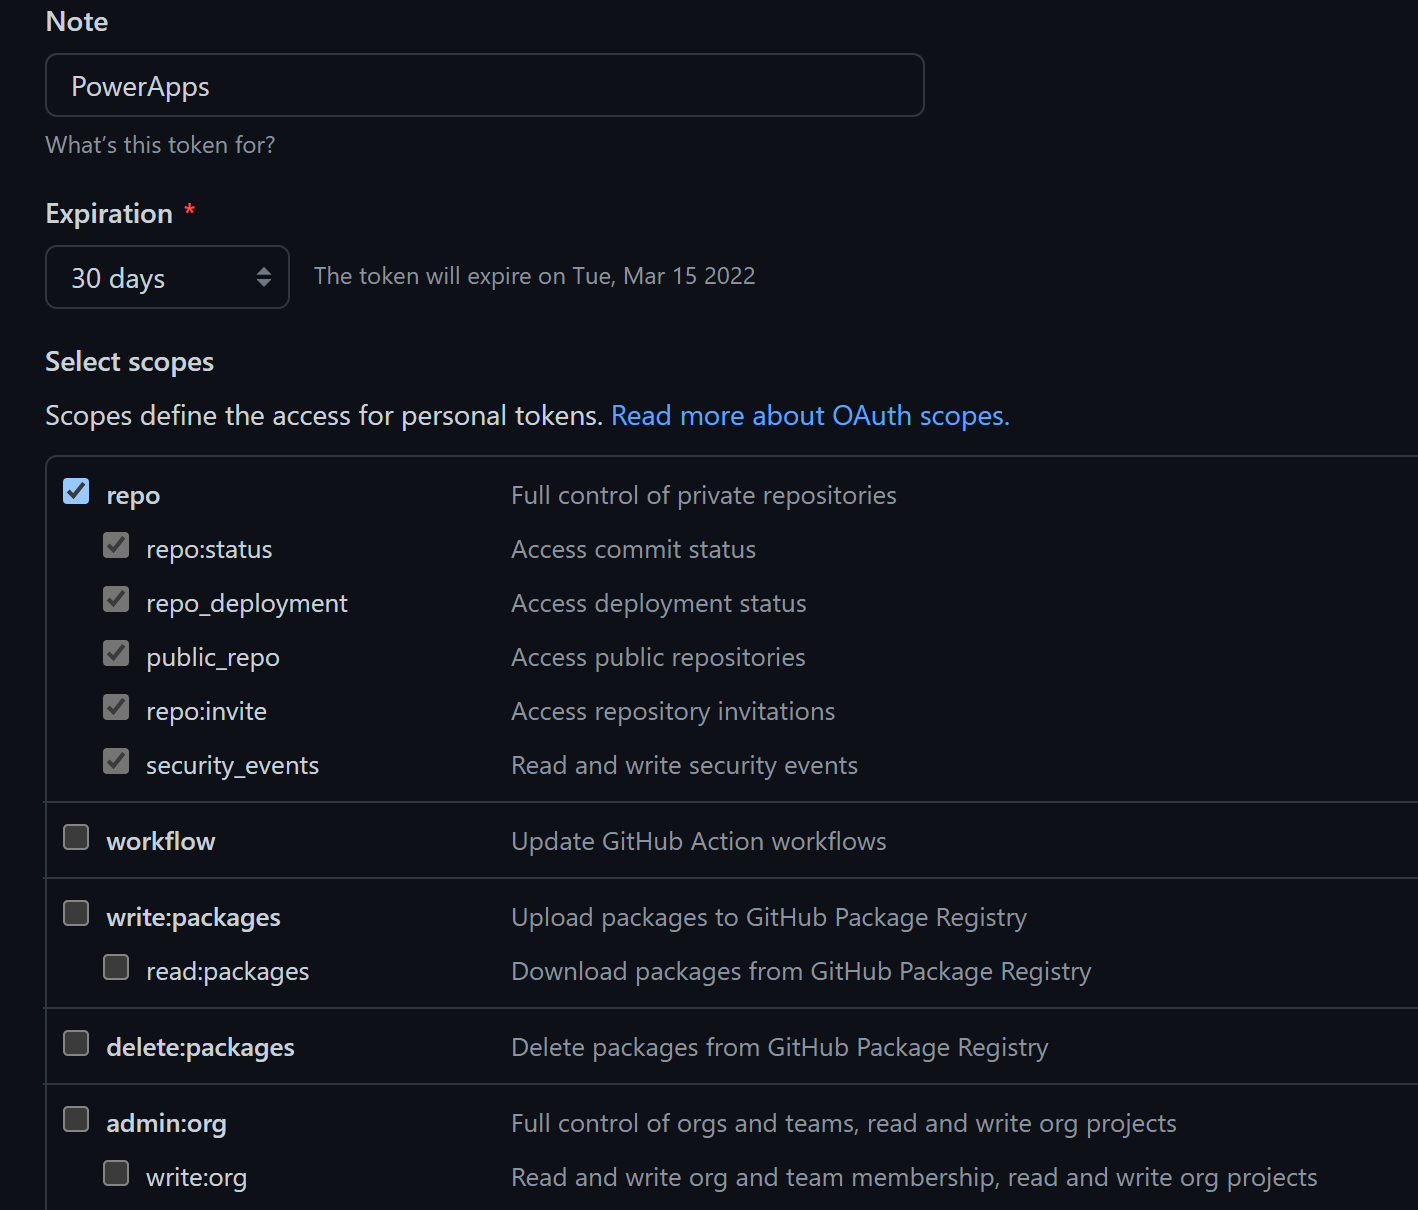
Task: Enable the workflow scope checkbox
Action: tap(76, 837)
